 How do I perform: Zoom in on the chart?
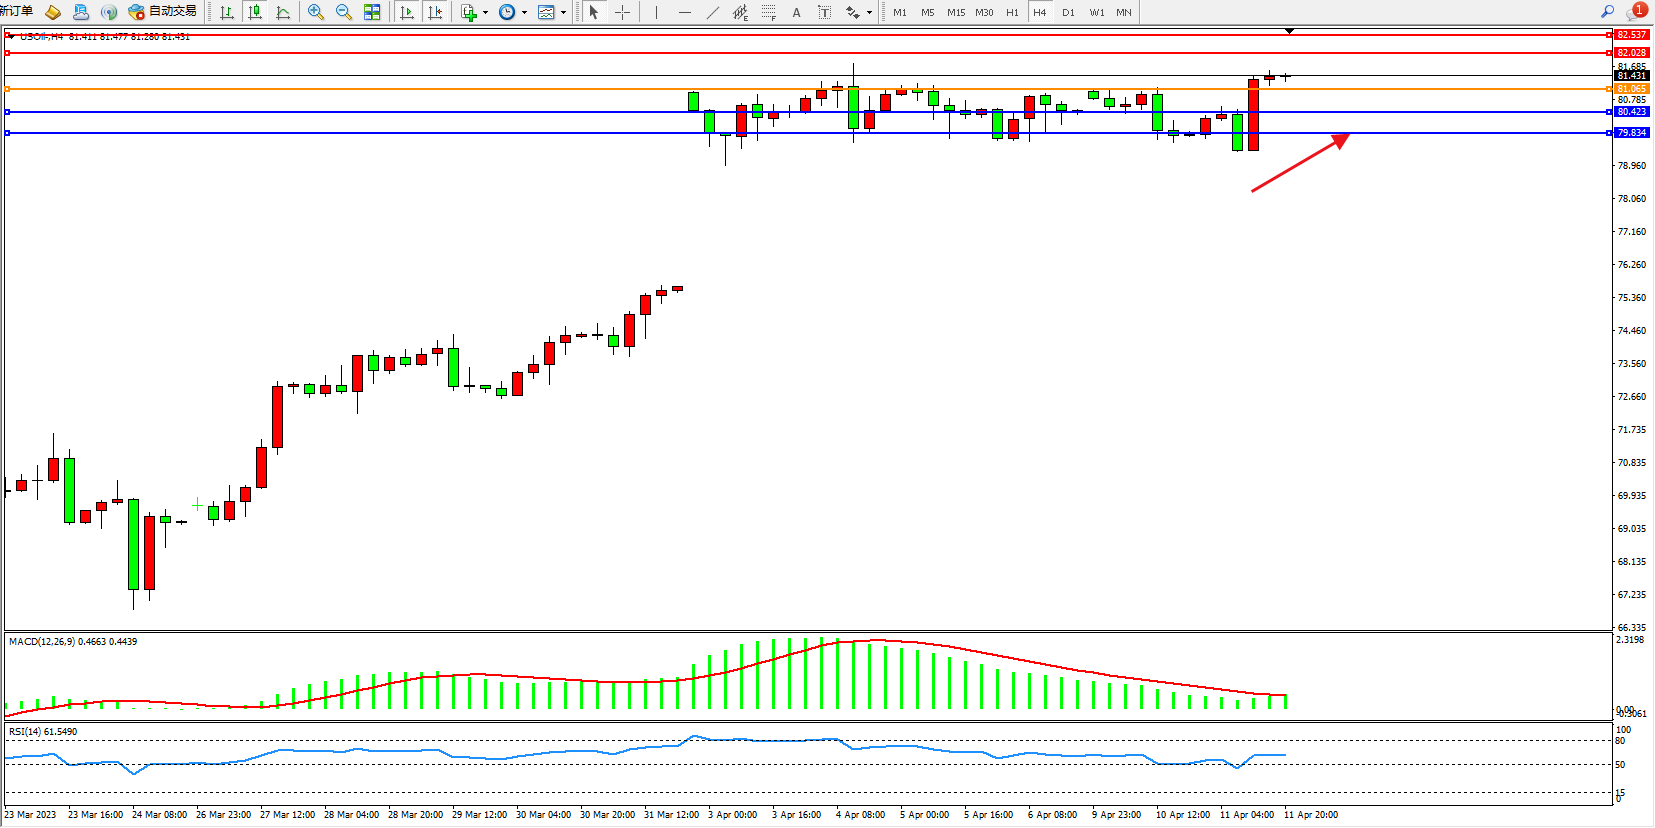tap(316, 12)
